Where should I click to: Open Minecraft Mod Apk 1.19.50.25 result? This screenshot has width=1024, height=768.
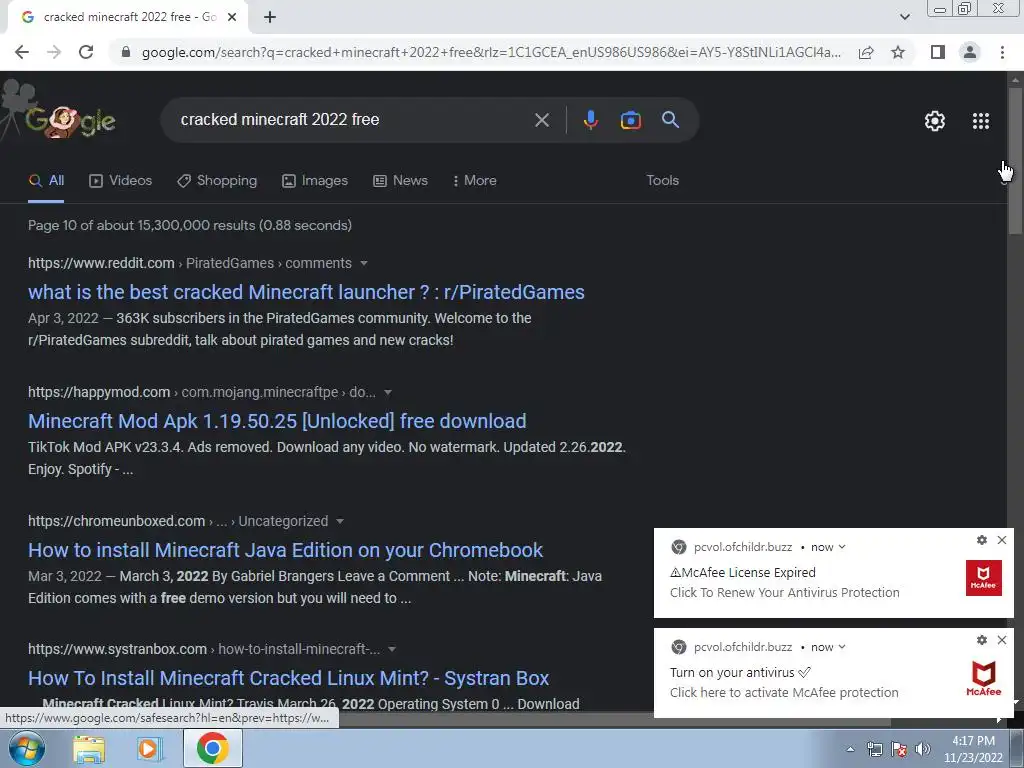277,421
